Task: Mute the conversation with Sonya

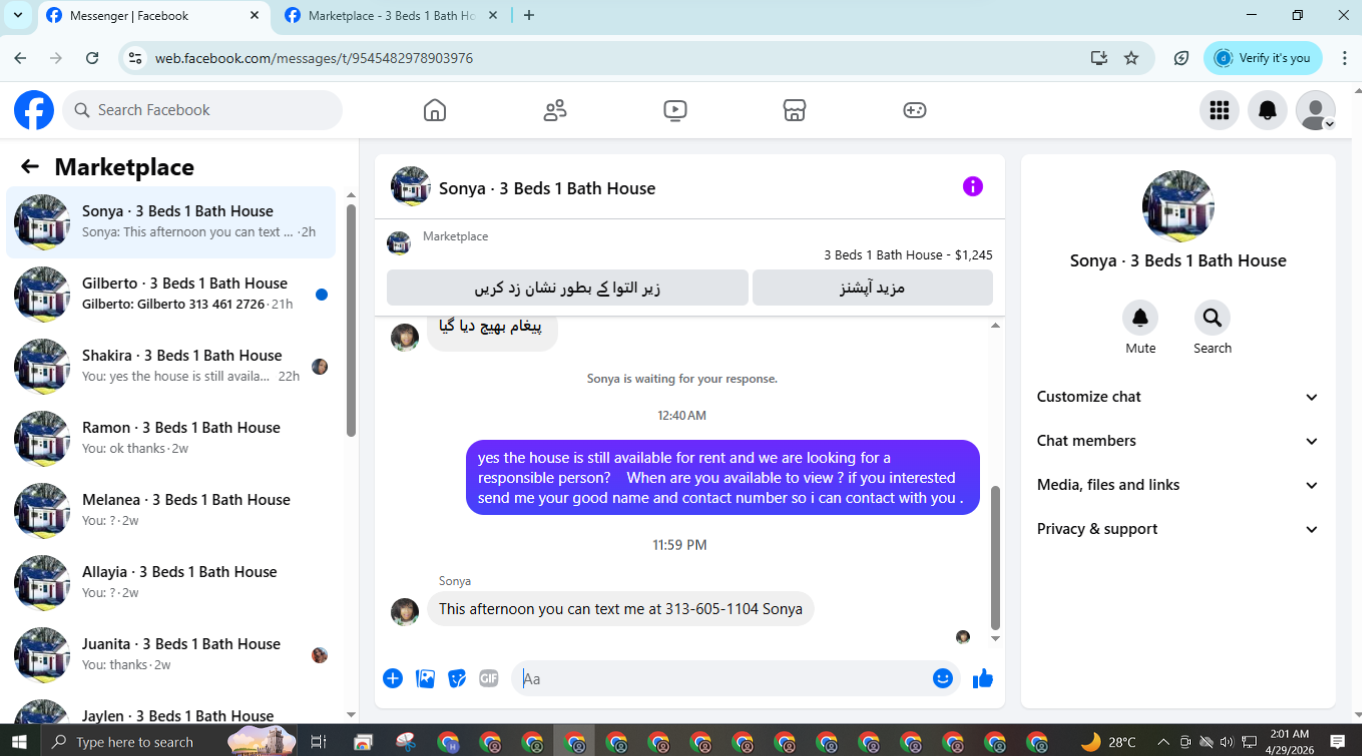Action: (1140, 328)
